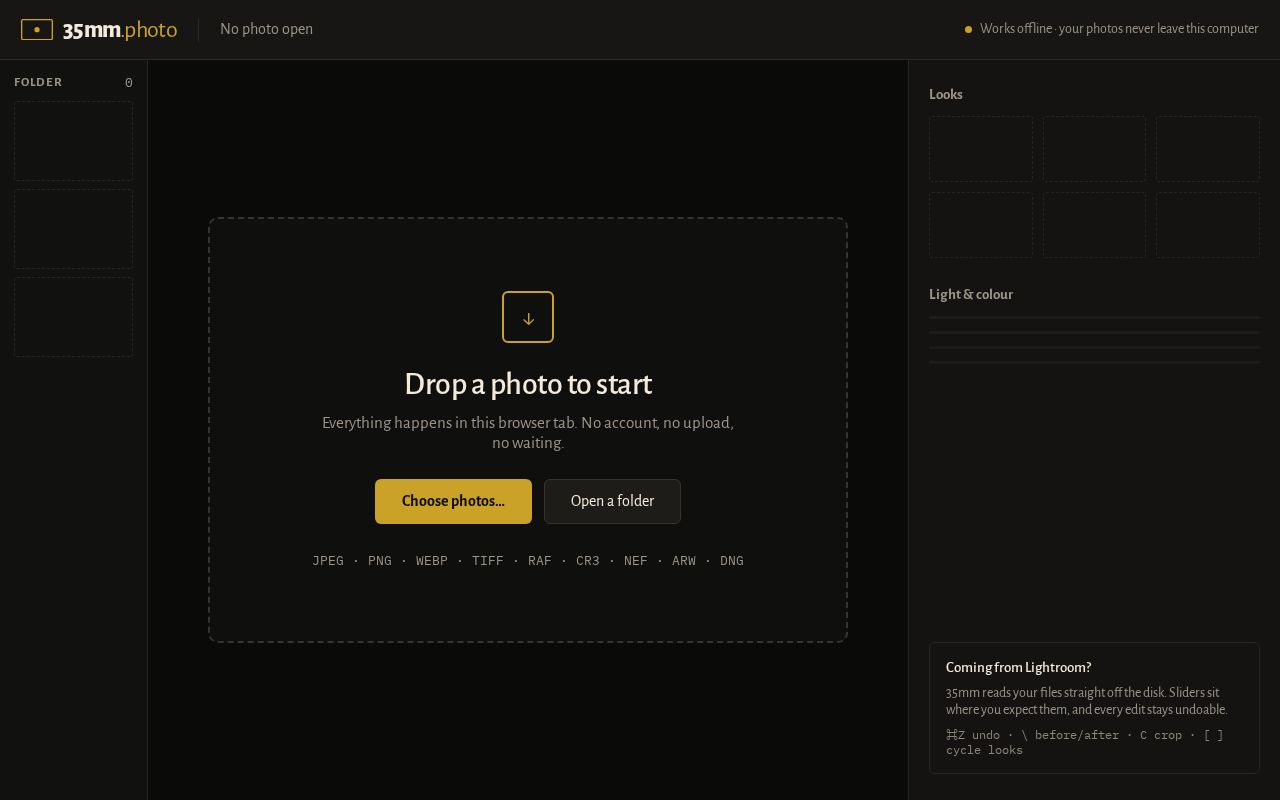Click the camera logo icon

37,30
